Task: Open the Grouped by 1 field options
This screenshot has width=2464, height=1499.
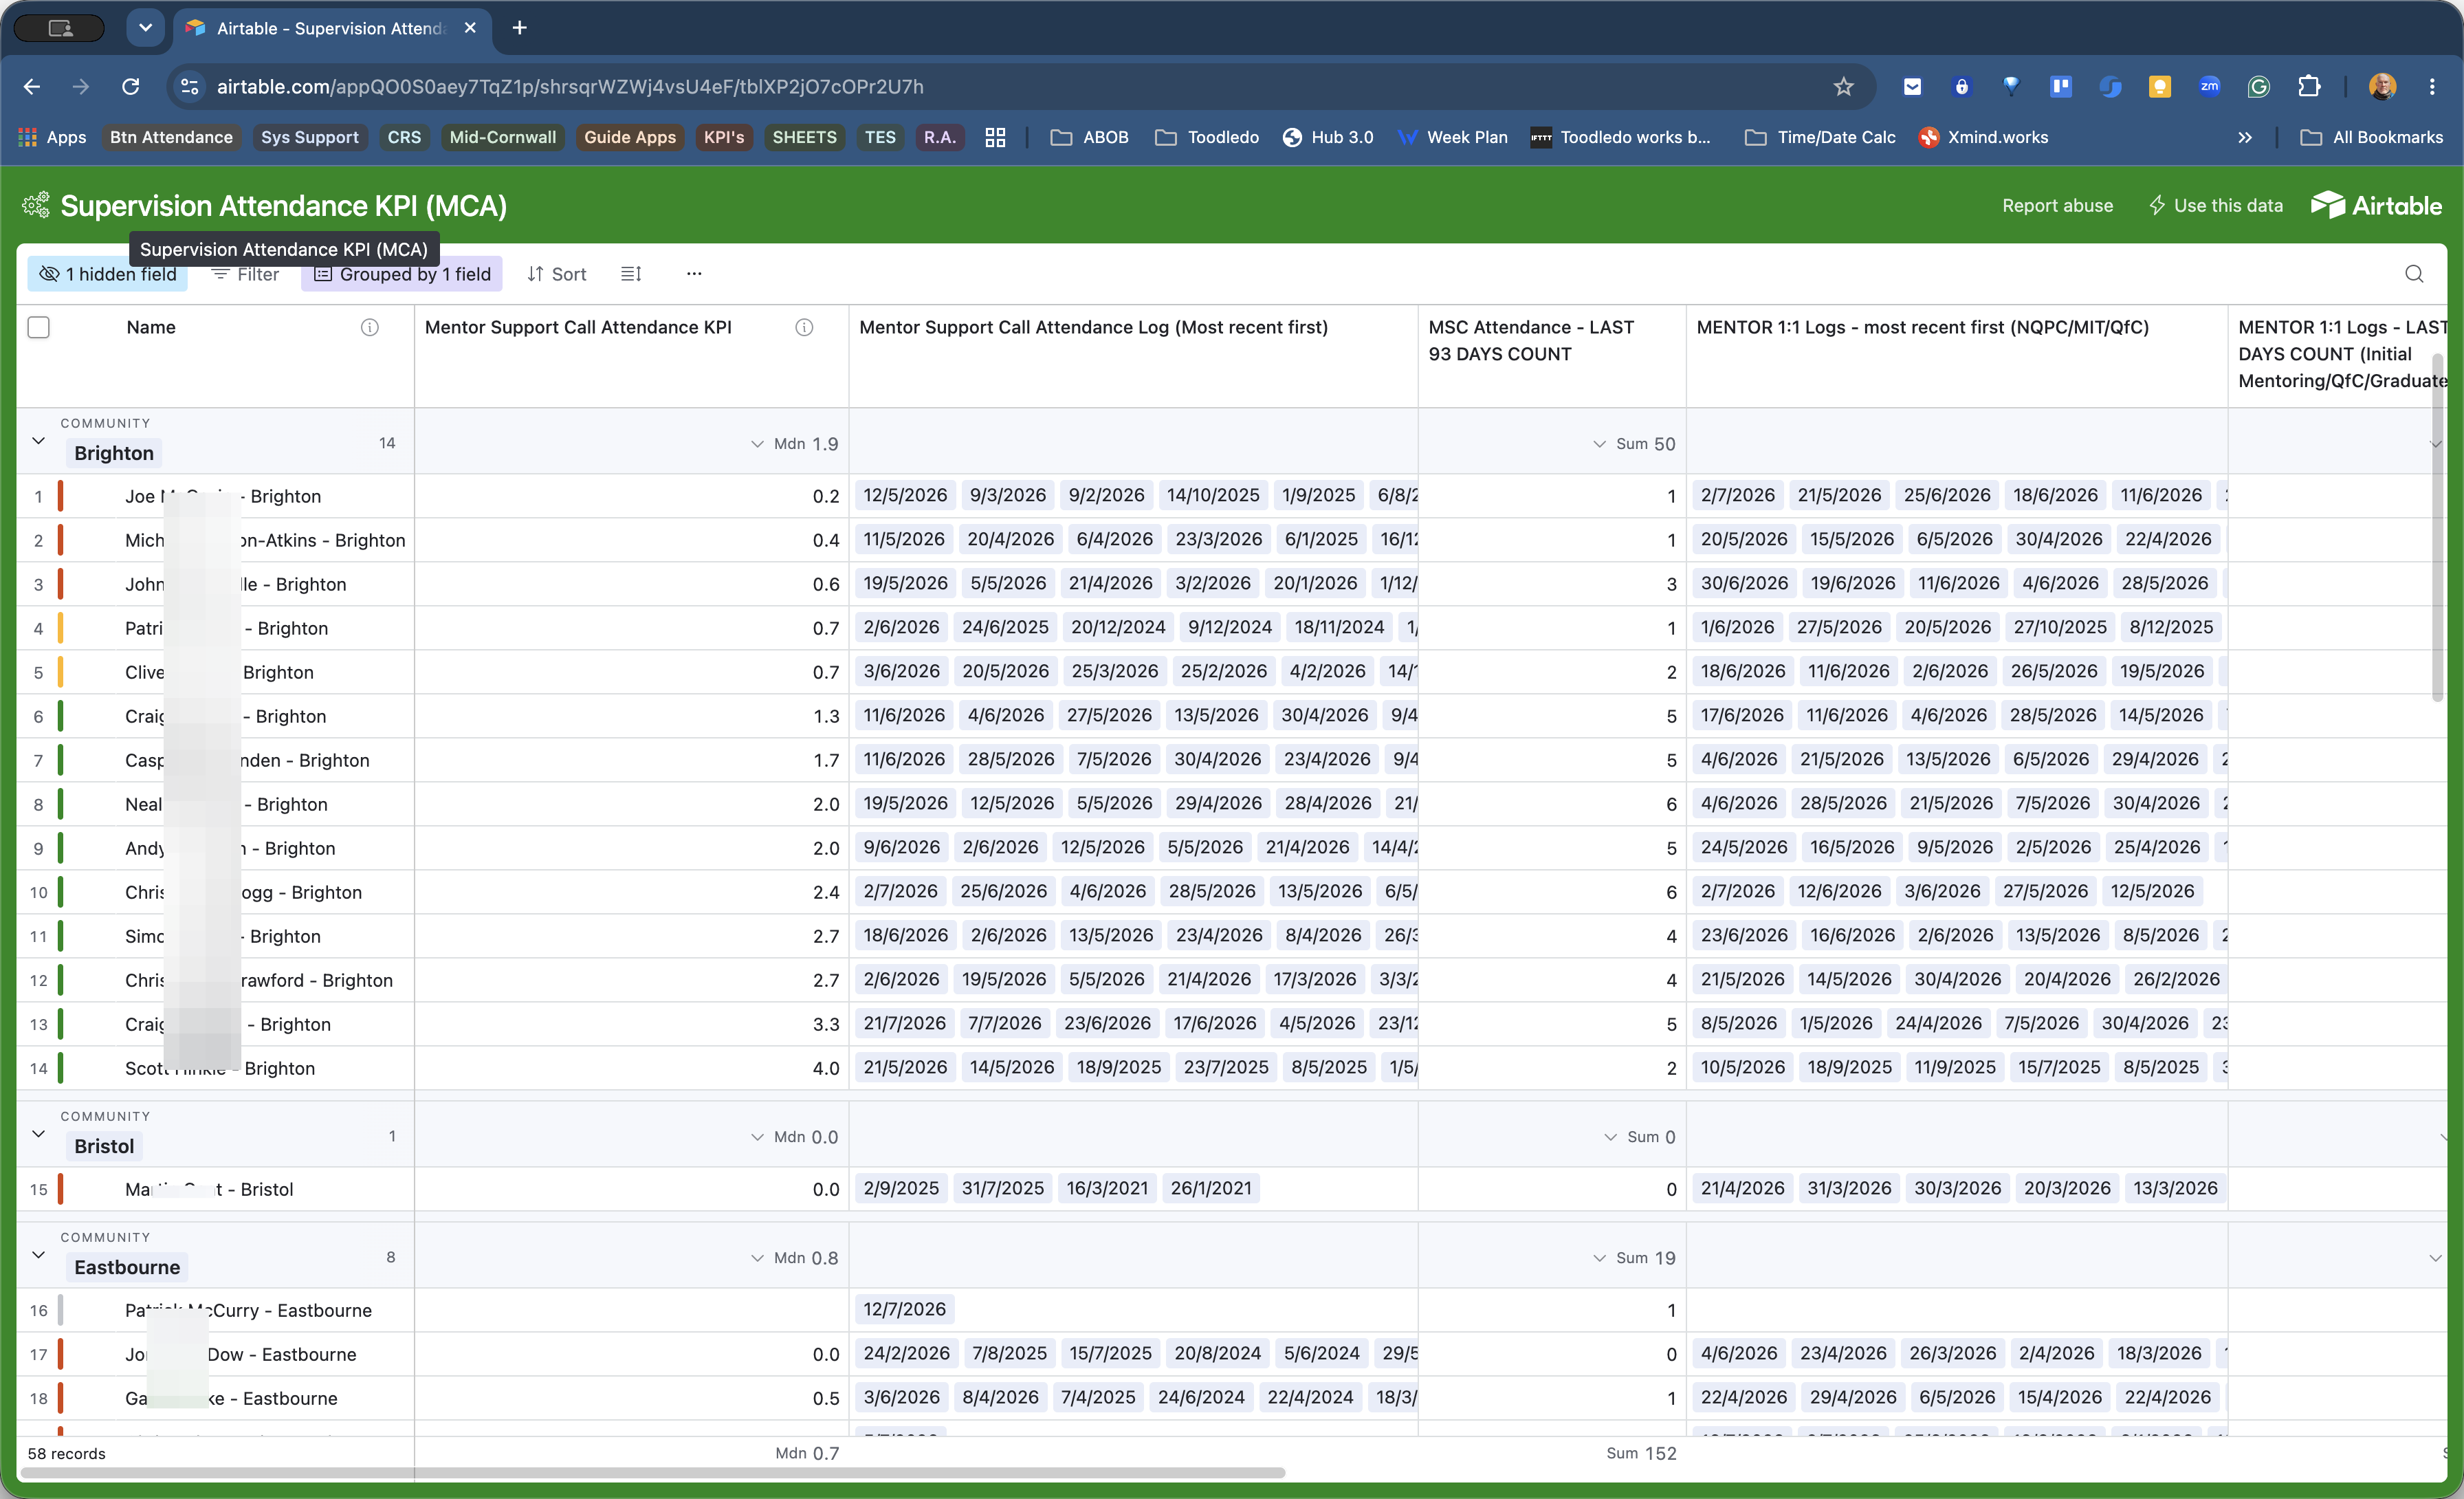Action: [x=402, y=274]
